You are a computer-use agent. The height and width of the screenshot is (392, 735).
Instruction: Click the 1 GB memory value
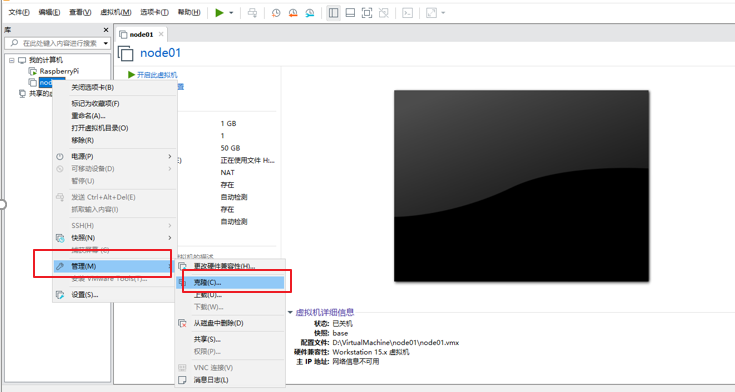[x=228, y=123]
